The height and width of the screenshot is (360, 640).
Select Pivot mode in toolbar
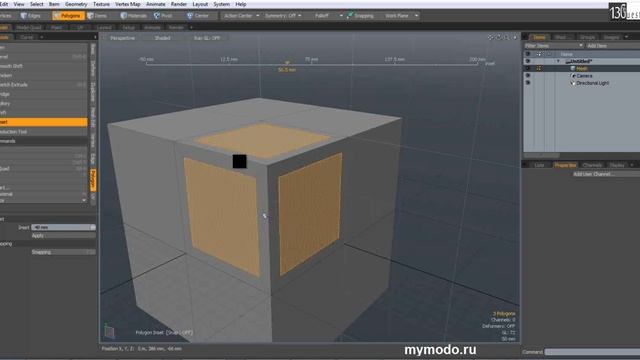(x=163, y=16)
